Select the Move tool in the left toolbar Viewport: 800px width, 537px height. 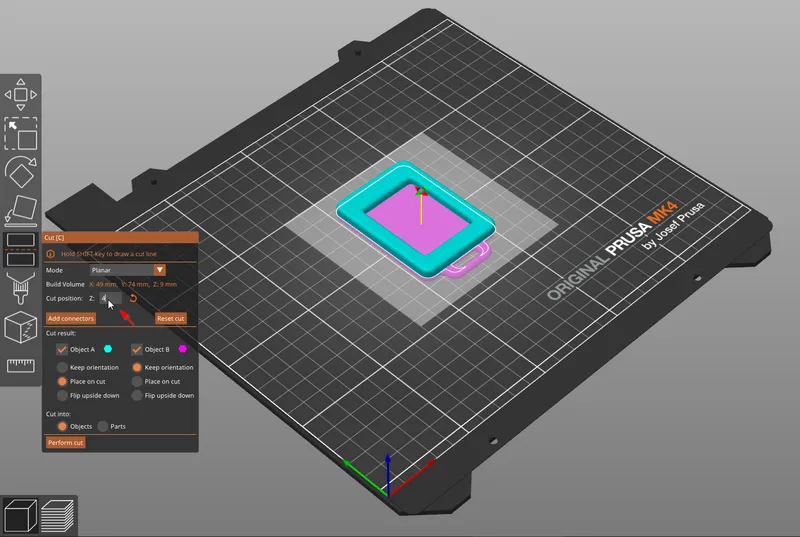pos(20,95)
